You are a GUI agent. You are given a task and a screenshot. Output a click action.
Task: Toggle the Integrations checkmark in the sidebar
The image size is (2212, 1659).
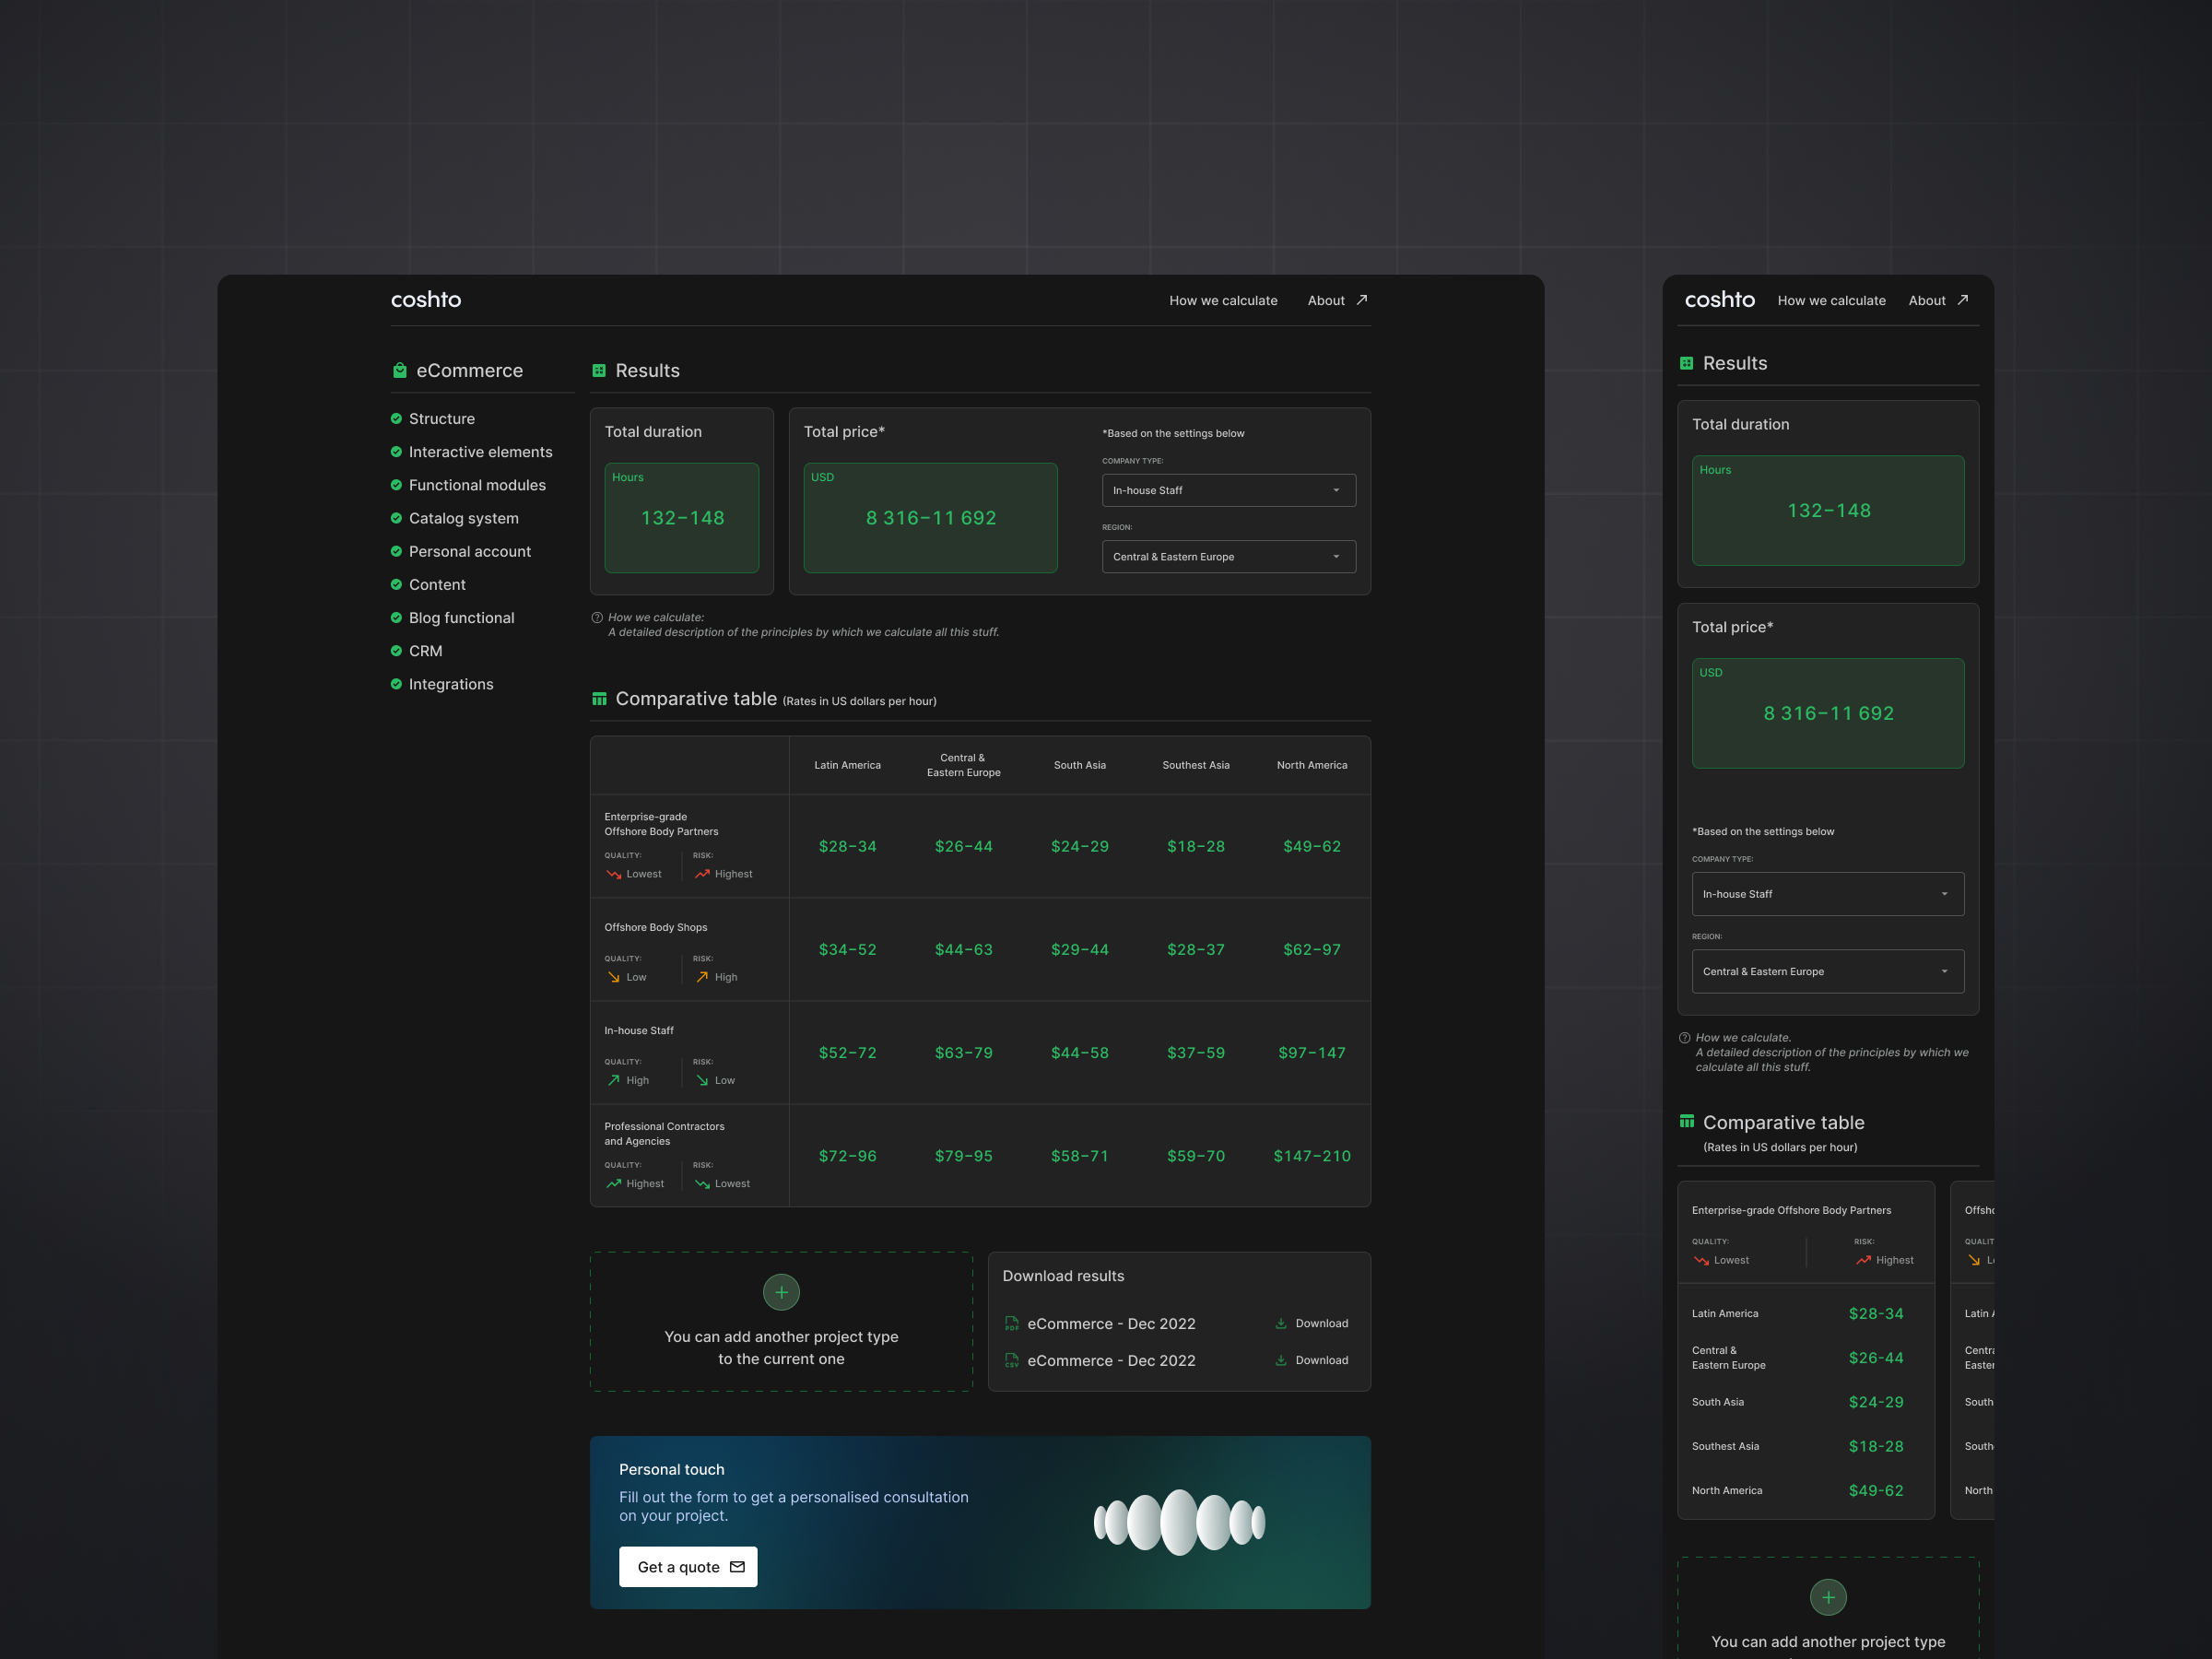[396, 684]
